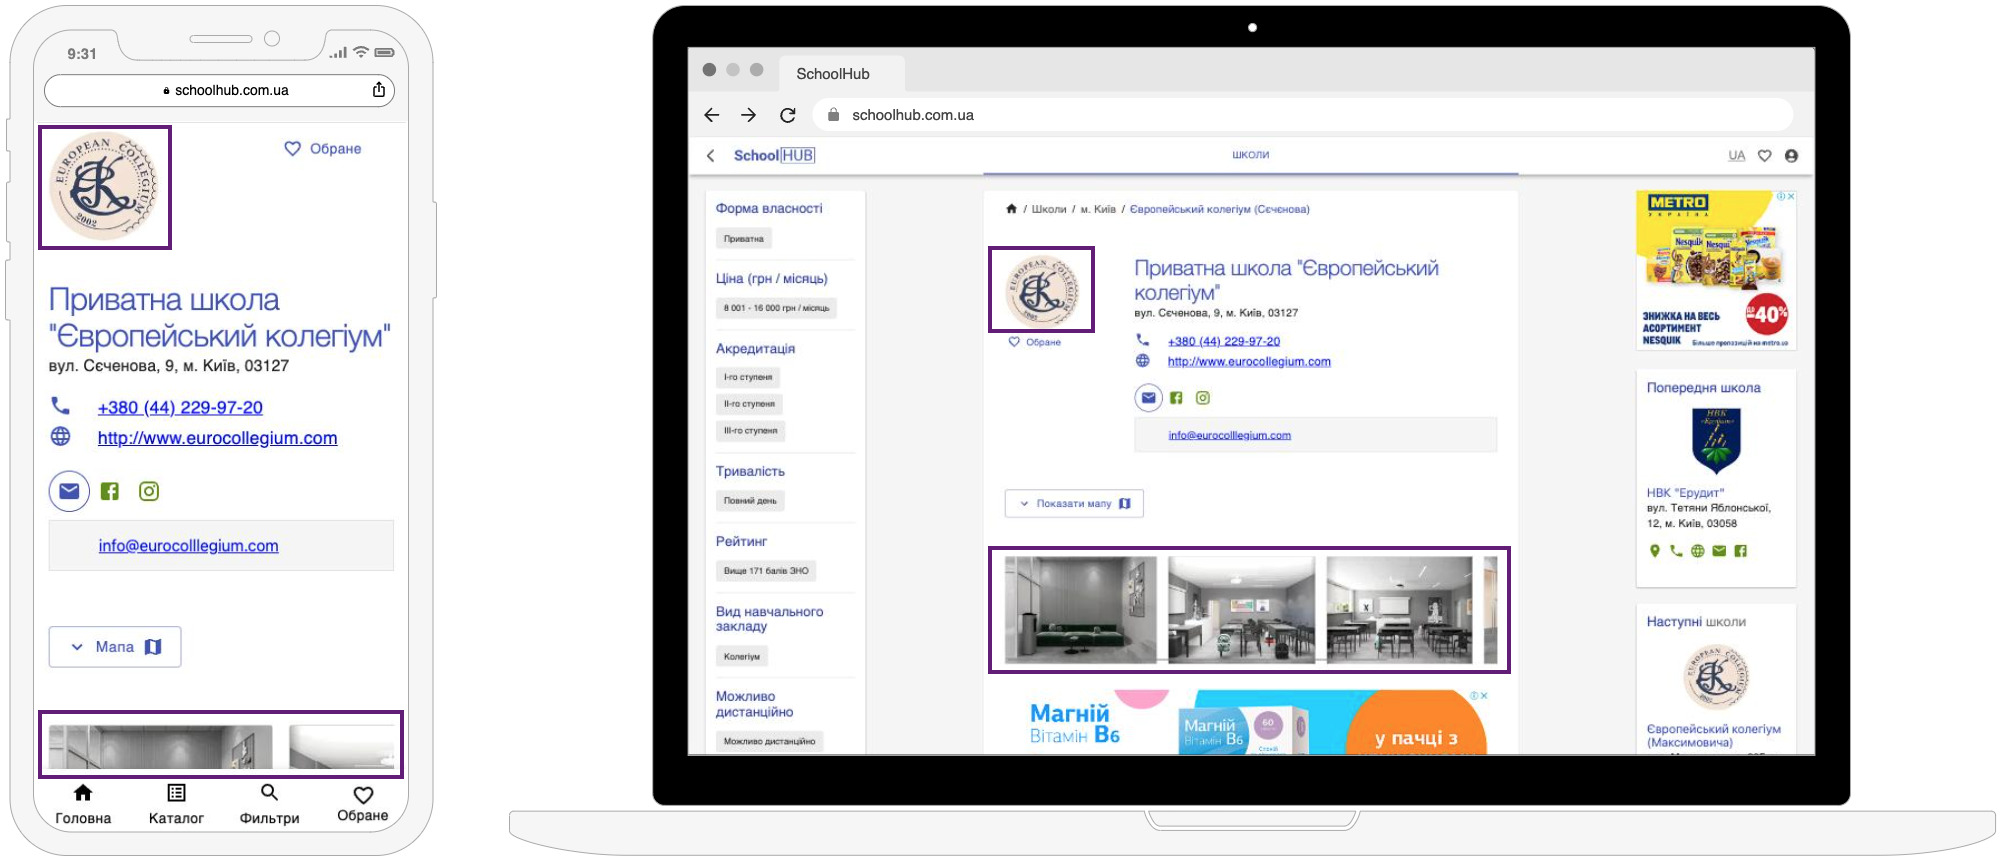This screenshot has width=2000, height=860.
Task: Click the heart favorites icon in desktop header
Action: 1765,156
